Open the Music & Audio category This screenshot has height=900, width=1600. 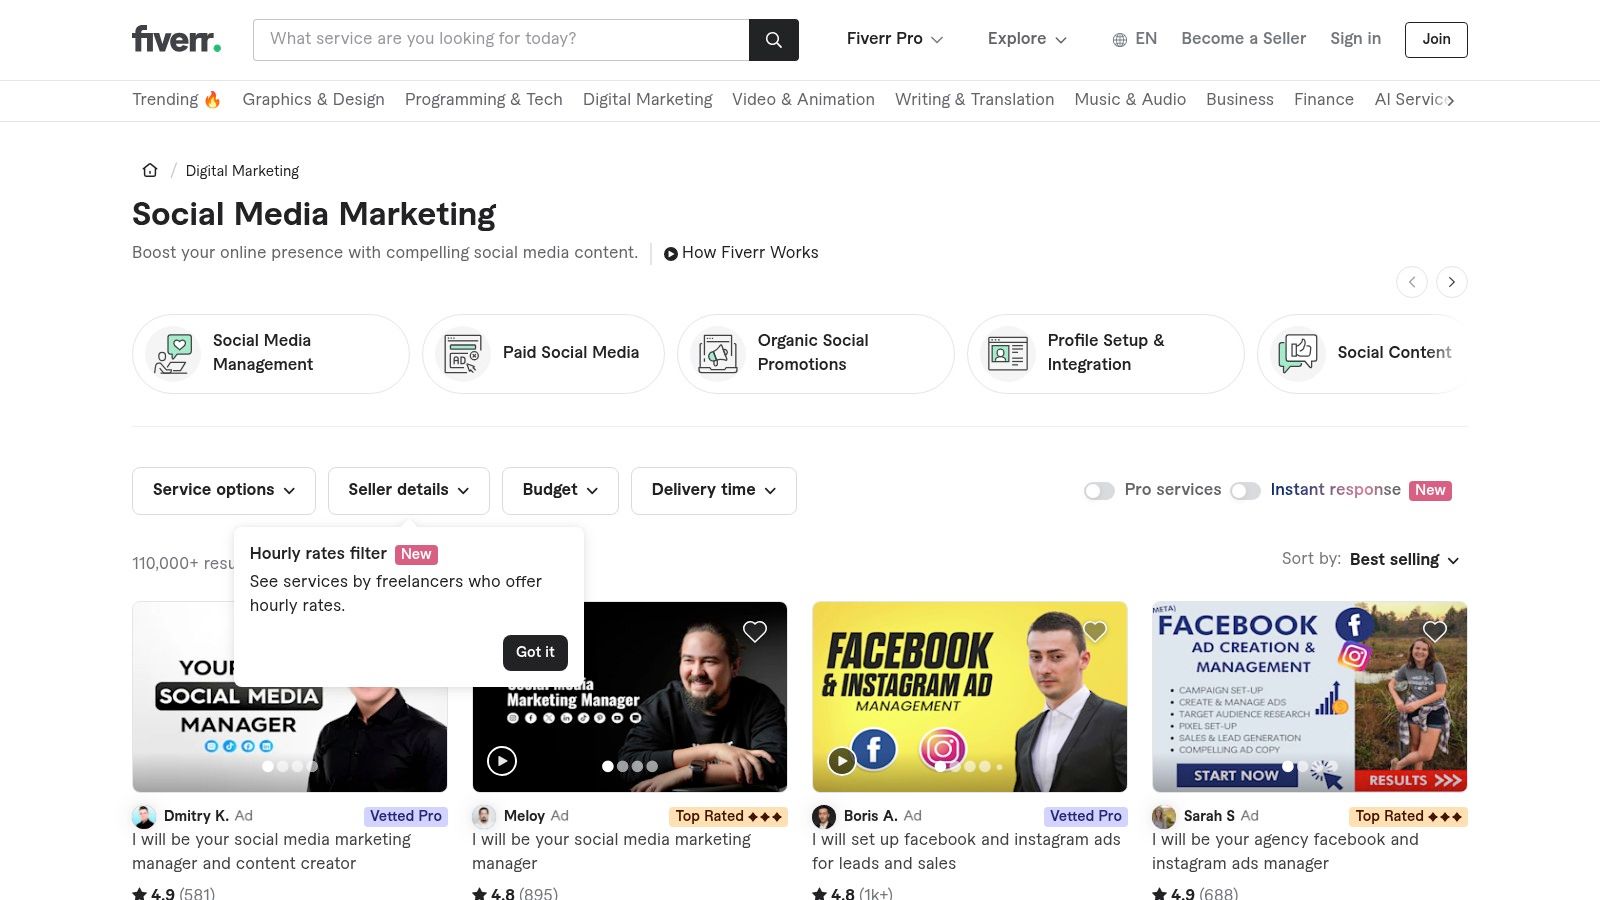(x=1130, y=100)
